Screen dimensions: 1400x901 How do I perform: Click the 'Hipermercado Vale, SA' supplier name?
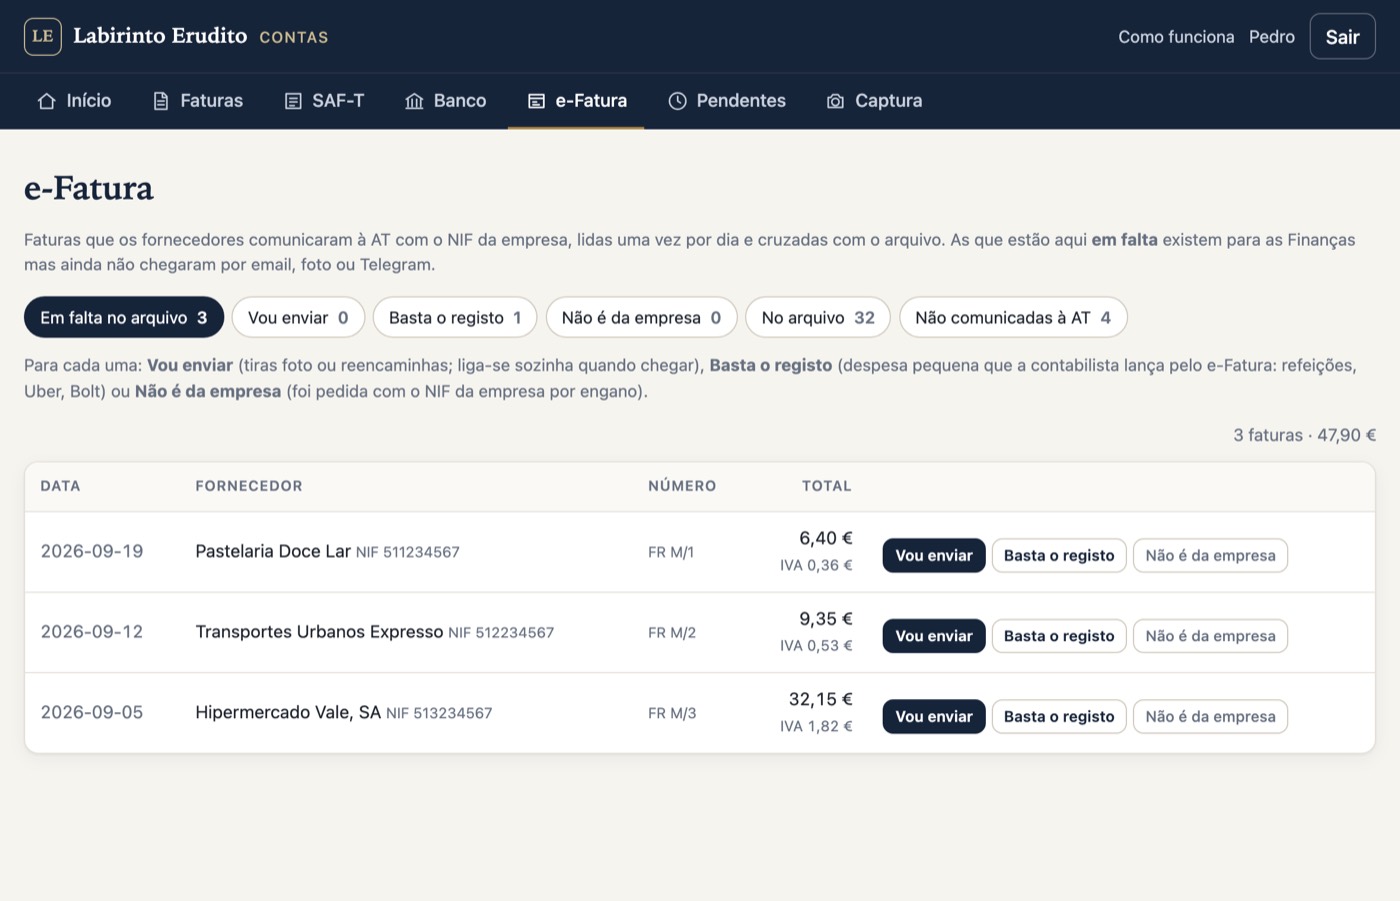(x=288, y=712)
